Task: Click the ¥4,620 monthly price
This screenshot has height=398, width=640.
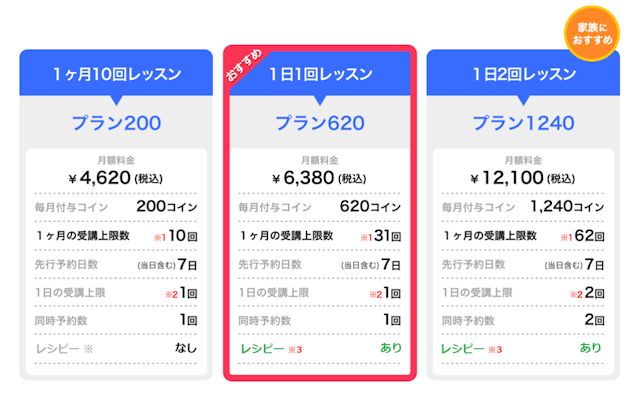Action: [x=116, y=178]
